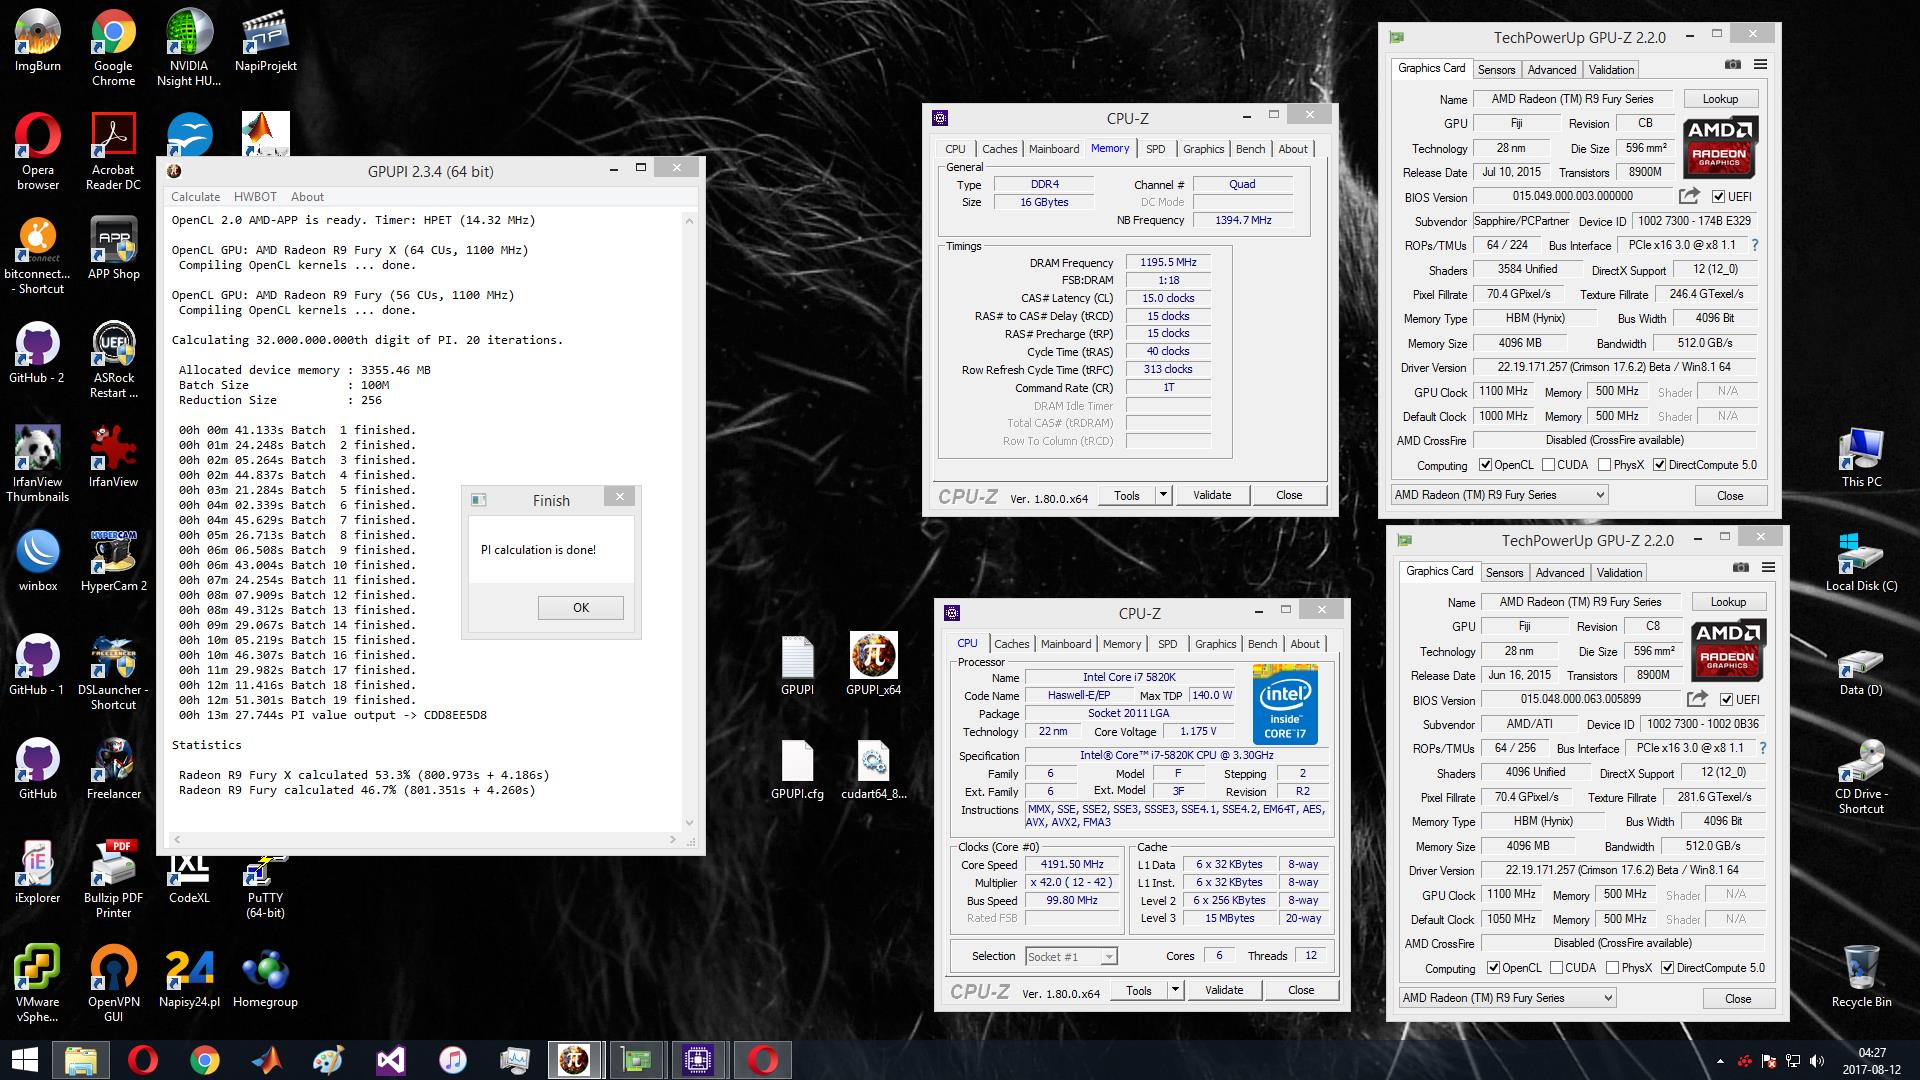Open the HWBOT menu in GPUPI
1920x1080 pixels.
255,196
